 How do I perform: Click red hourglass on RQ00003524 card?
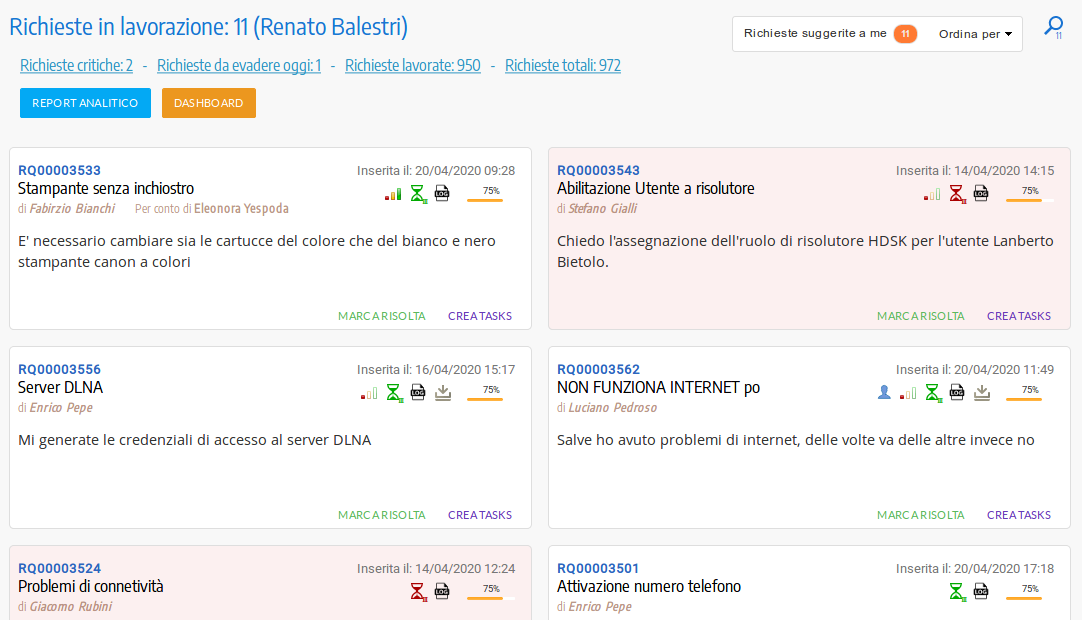point(418,591)
